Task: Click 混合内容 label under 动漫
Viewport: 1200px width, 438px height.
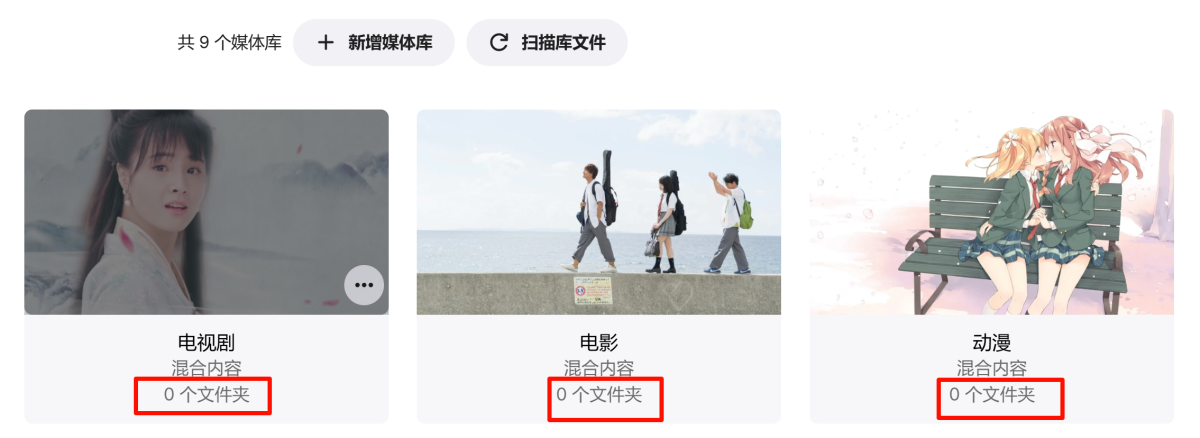Action: coord(992,369)
